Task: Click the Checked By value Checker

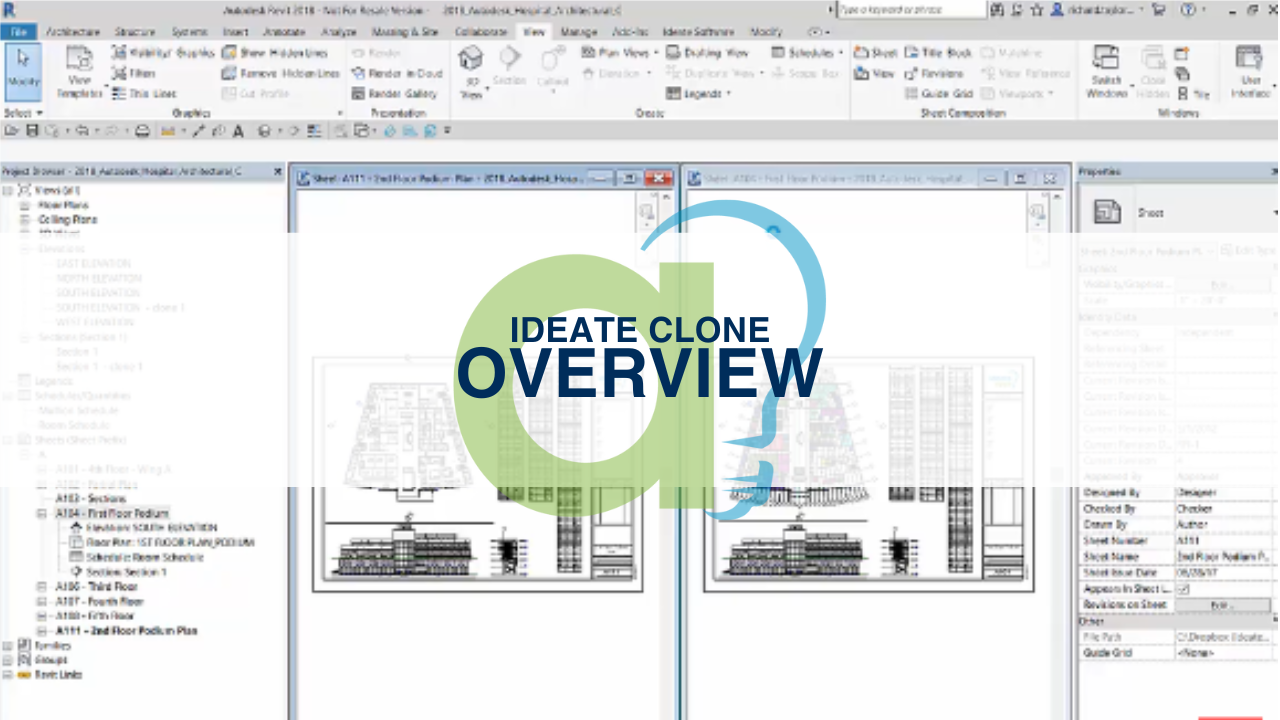Action: coord(1223,508)
